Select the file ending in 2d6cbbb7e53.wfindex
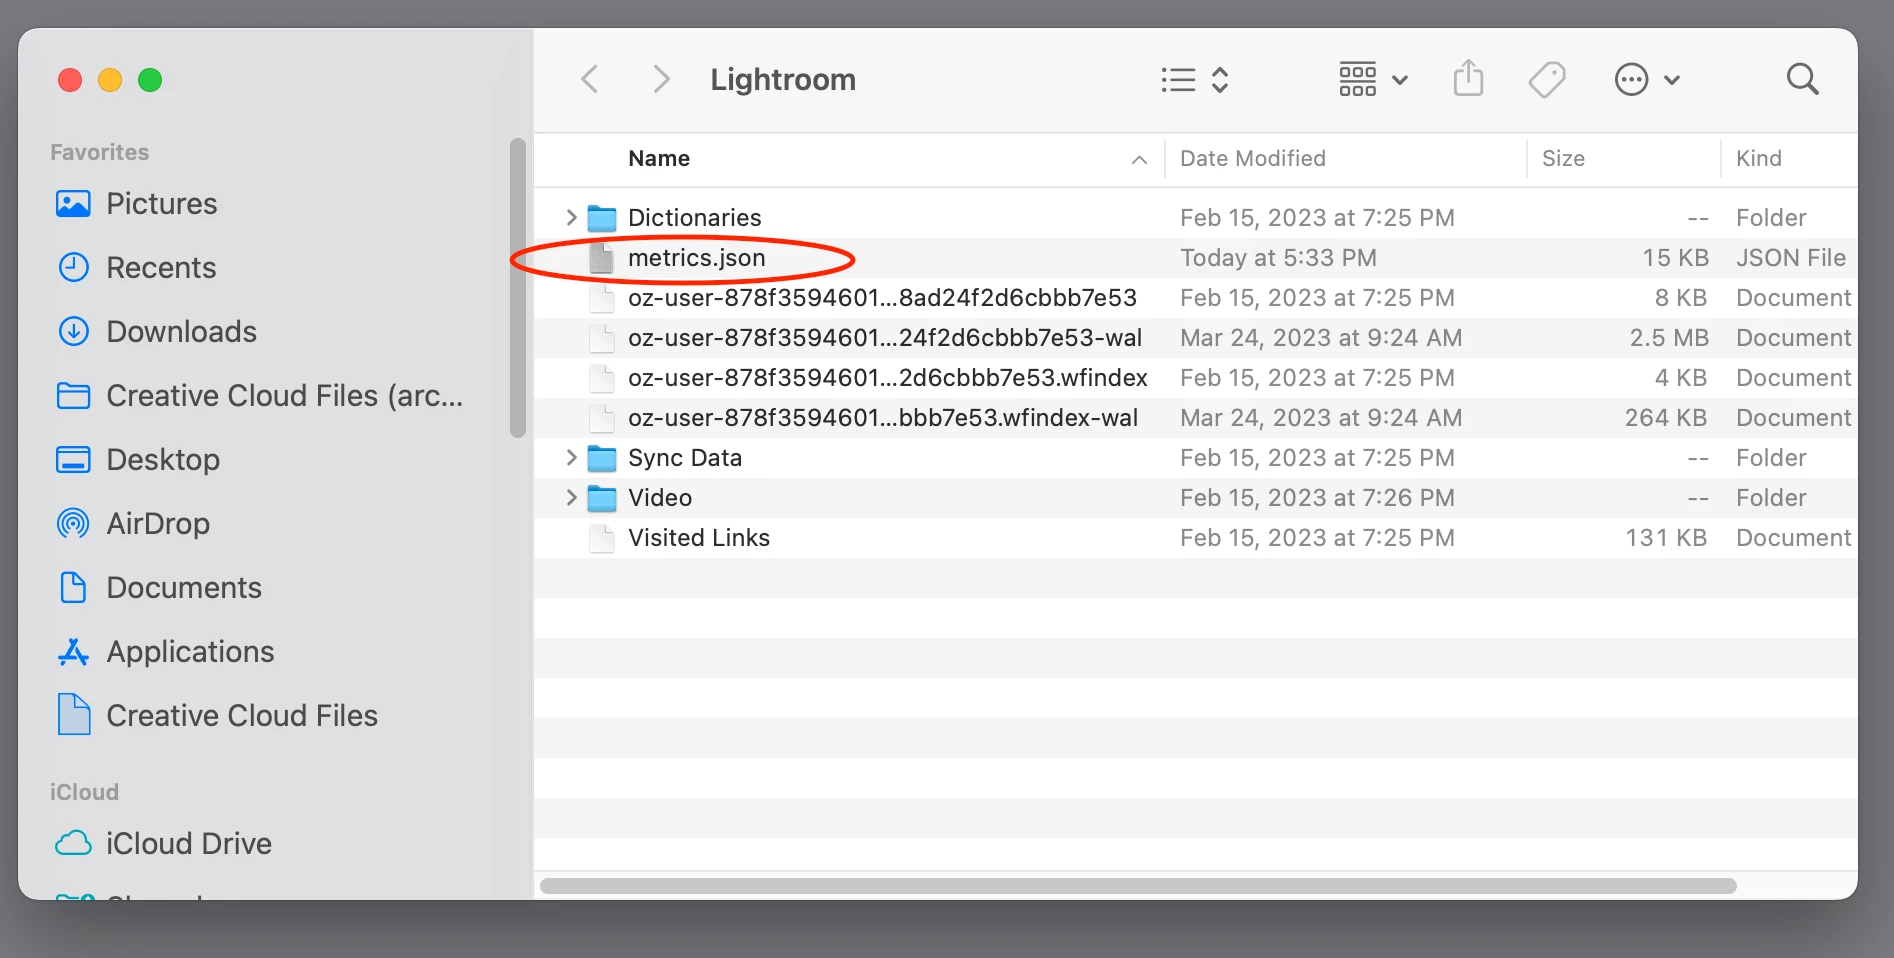1894x958 pixels. (888, 378)
